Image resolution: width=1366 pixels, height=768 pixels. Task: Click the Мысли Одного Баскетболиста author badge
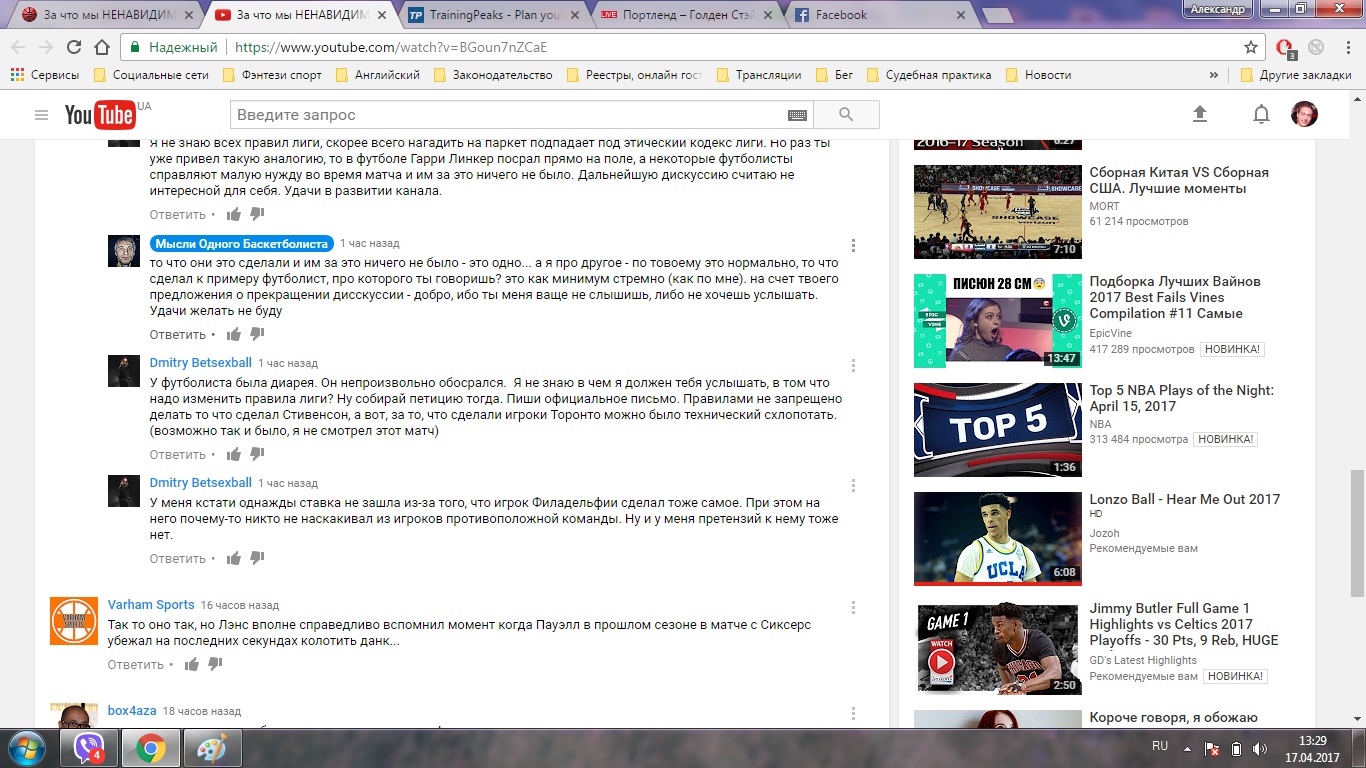pyautogui.click(x=241, y=244)
